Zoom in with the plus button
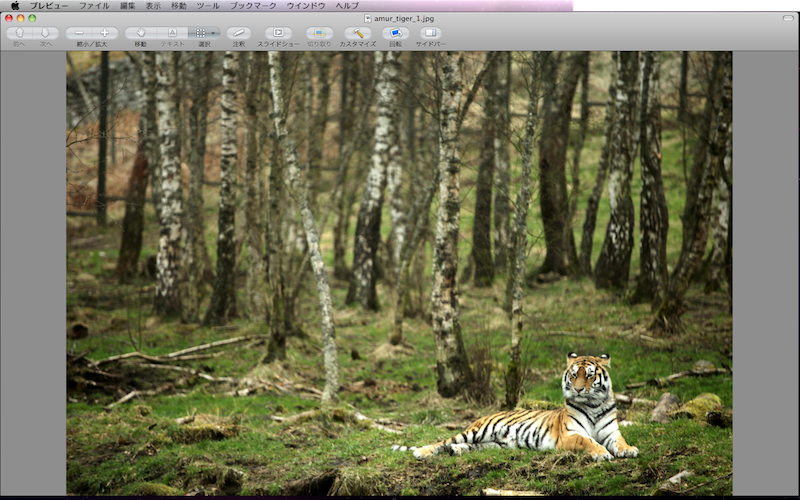The height and width of the screenshot is (500, 800). pos(105,33)
